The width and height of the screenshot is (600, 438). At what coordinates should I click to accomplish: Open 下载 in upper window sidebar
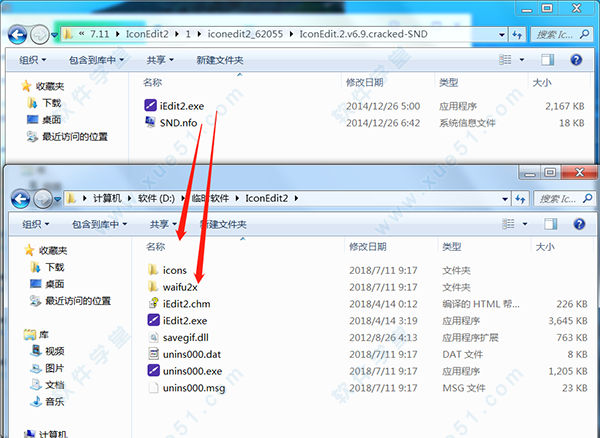point(51,103)
